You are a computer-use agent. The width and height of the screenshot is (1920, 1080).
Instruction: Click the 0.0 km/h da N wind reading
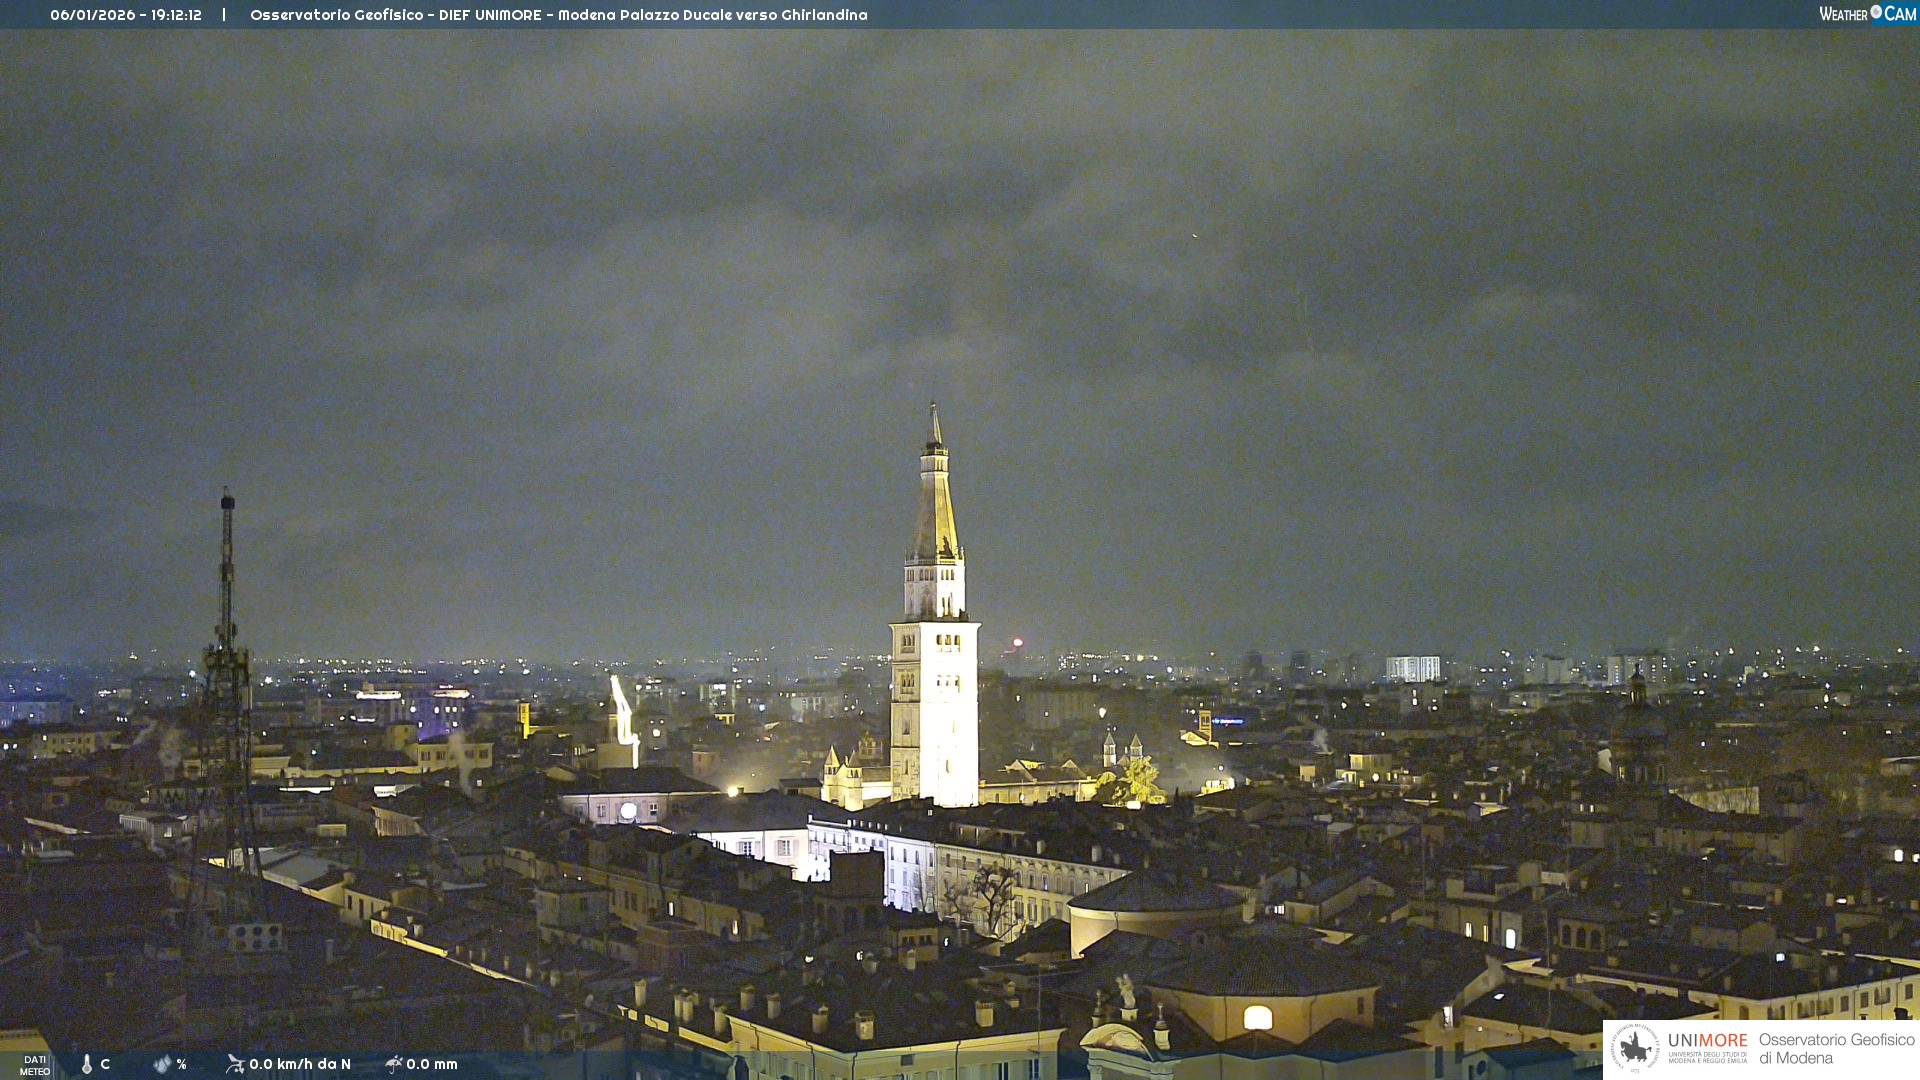tap(300, 1064)
